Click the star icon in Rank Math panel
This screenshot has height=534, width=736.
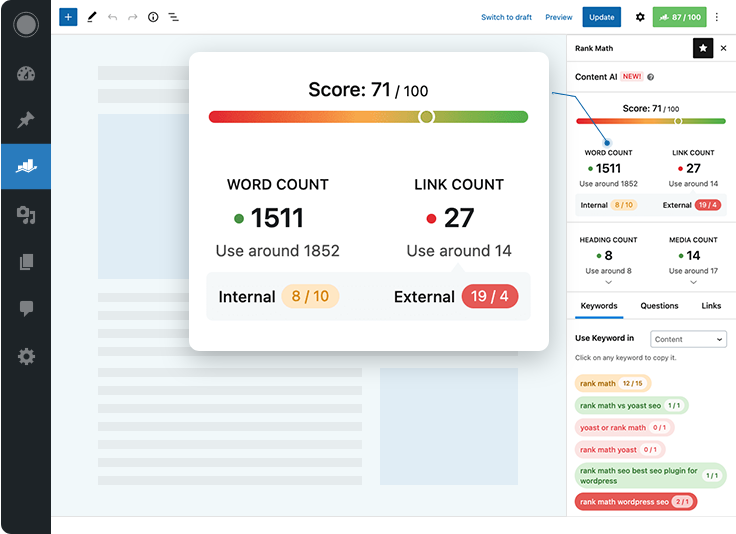[x=703, y=47]
